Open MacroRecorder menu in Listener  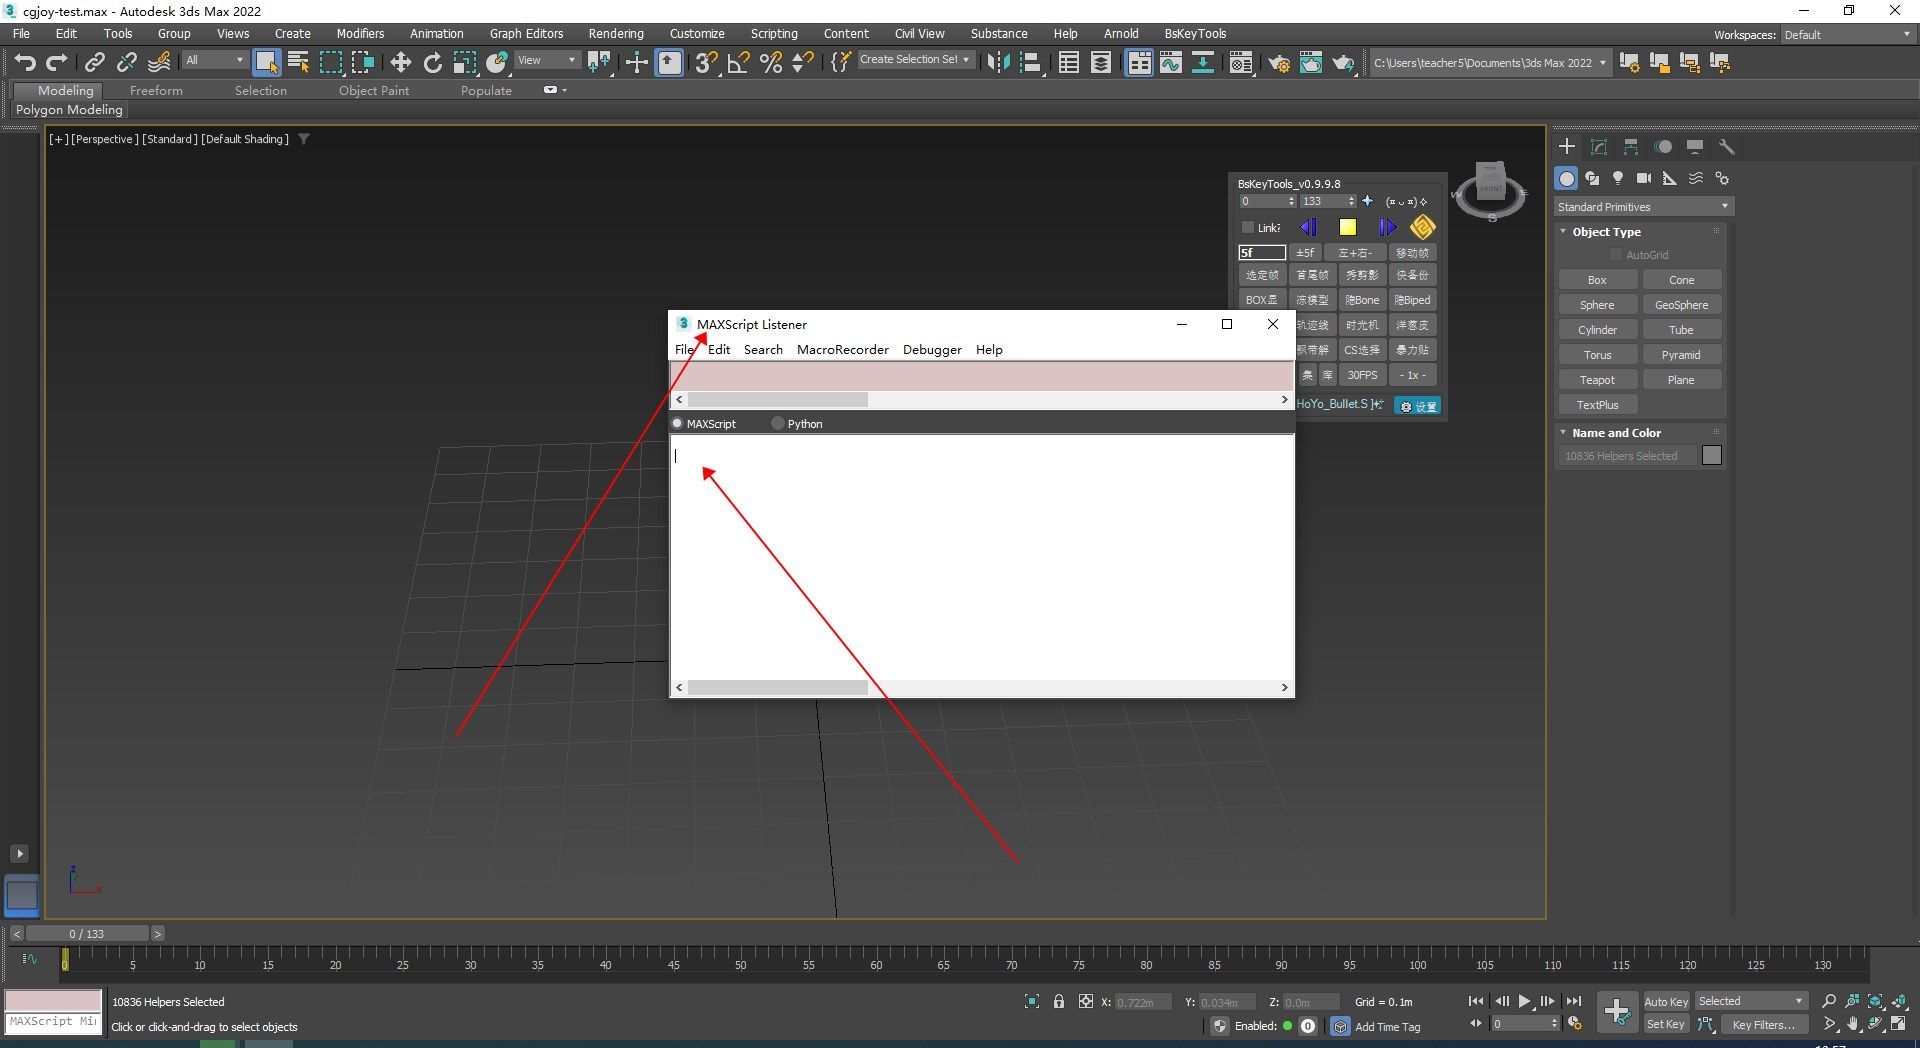[842, 350]
